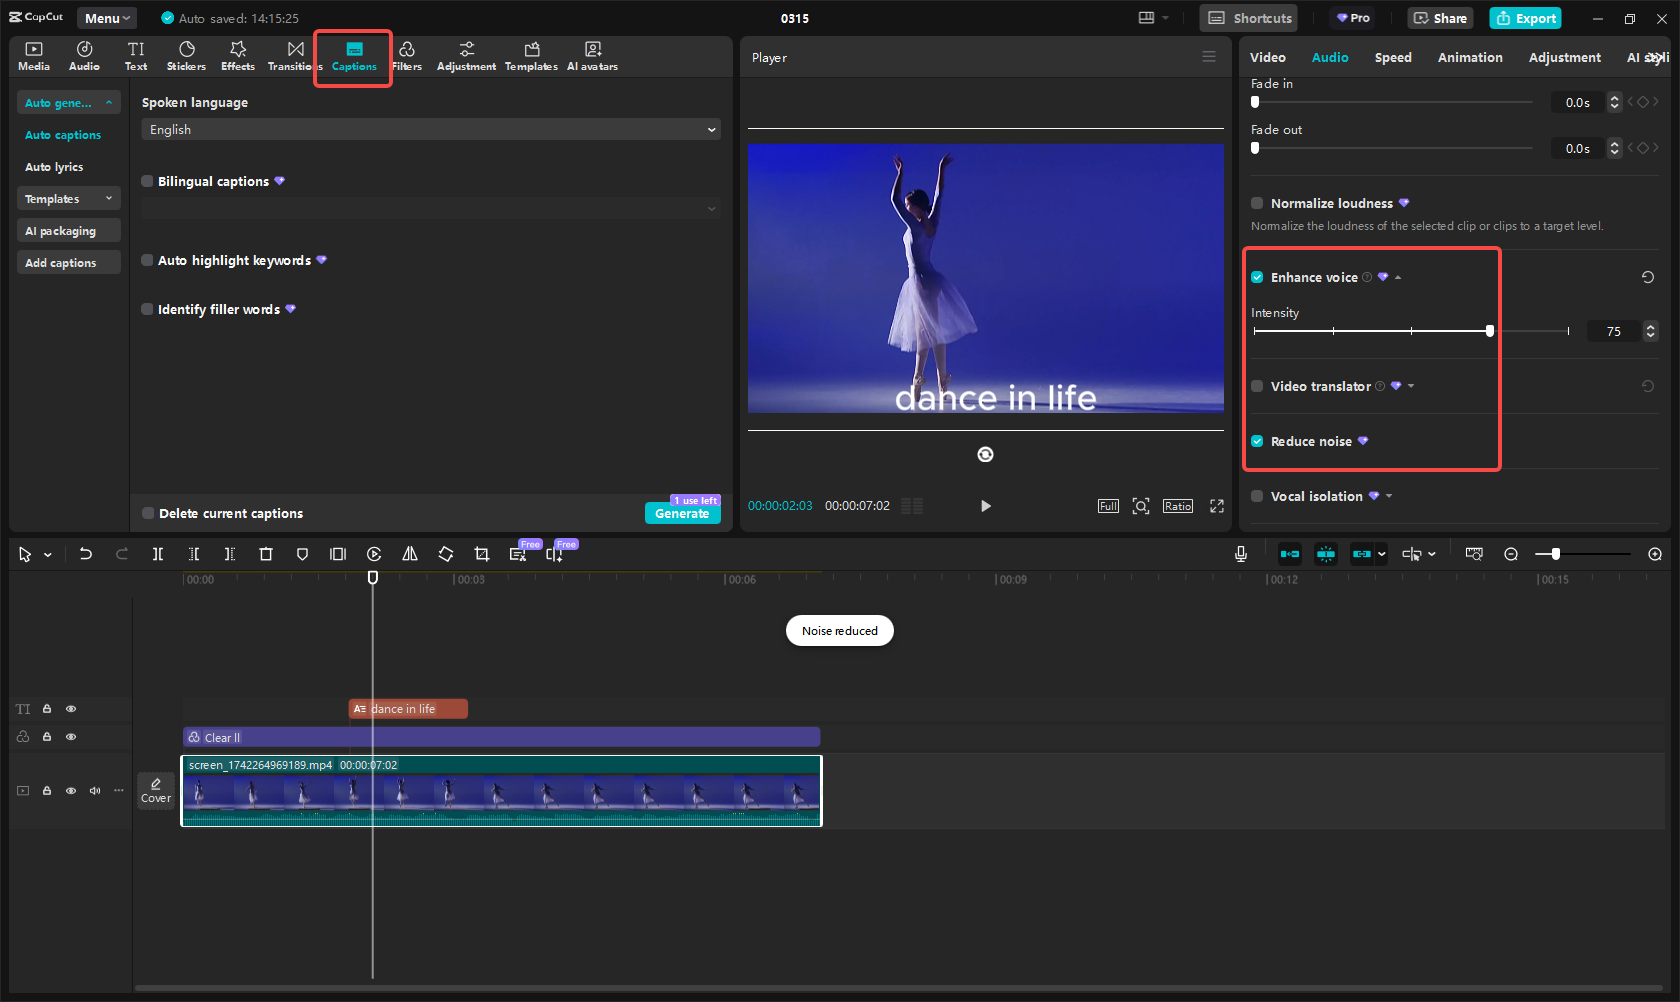This screenshot has width=1680, height=1002.
Task: Open the Spoken language dropdown
Action: pos(430,129)
